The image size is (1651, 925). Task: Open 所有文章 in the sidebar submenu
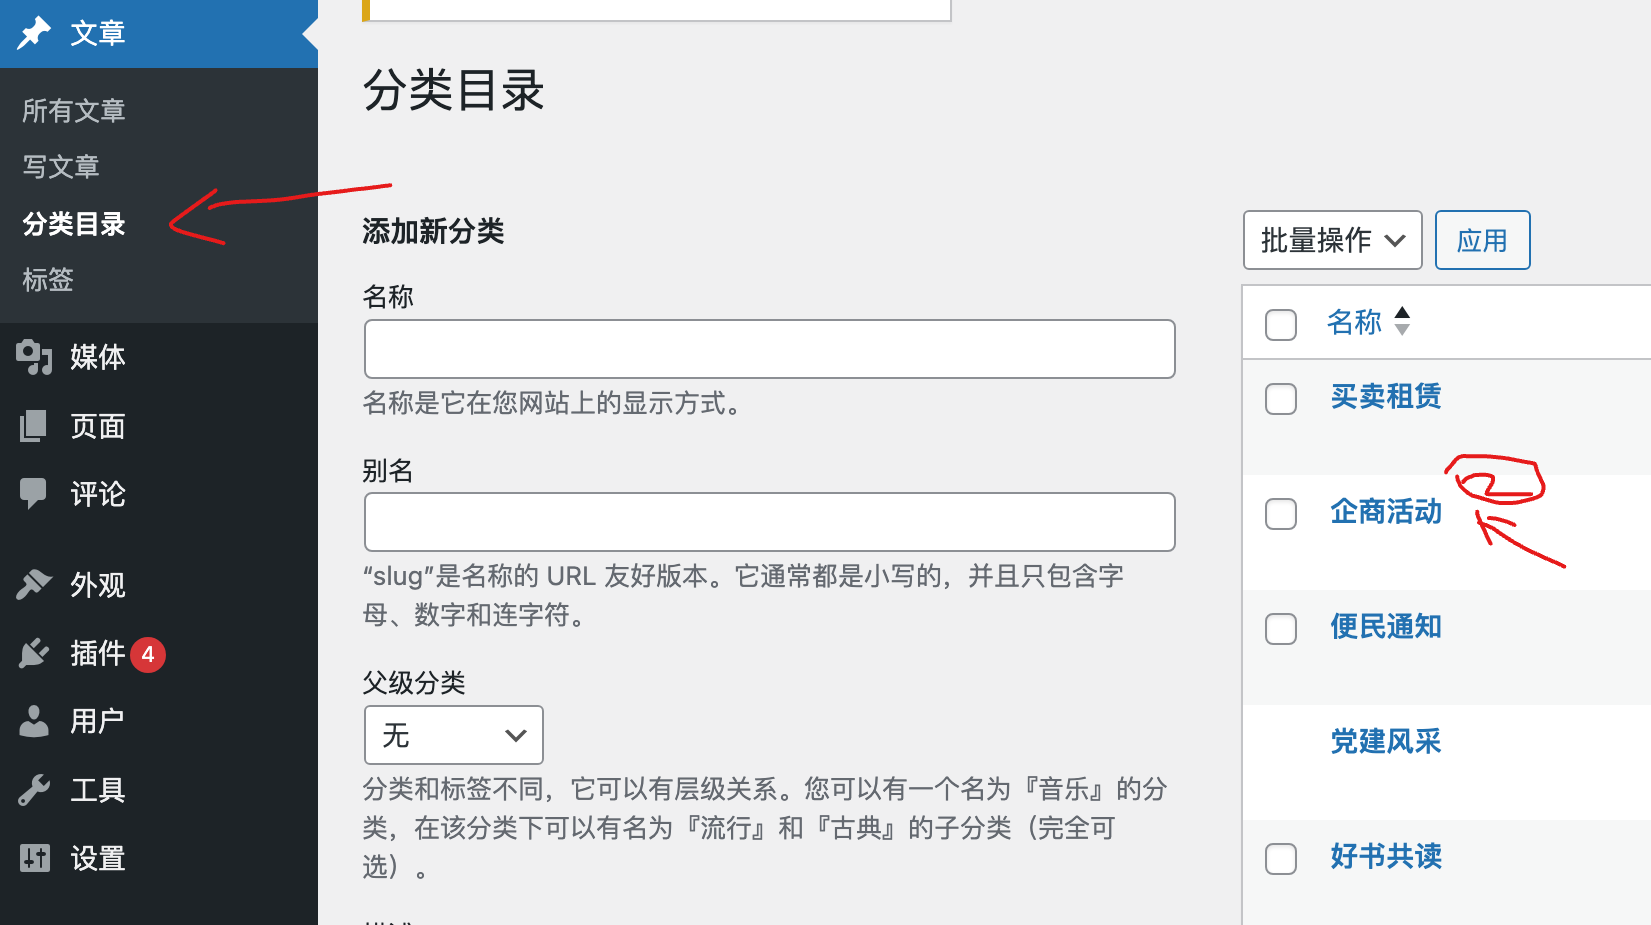point(74,111)
